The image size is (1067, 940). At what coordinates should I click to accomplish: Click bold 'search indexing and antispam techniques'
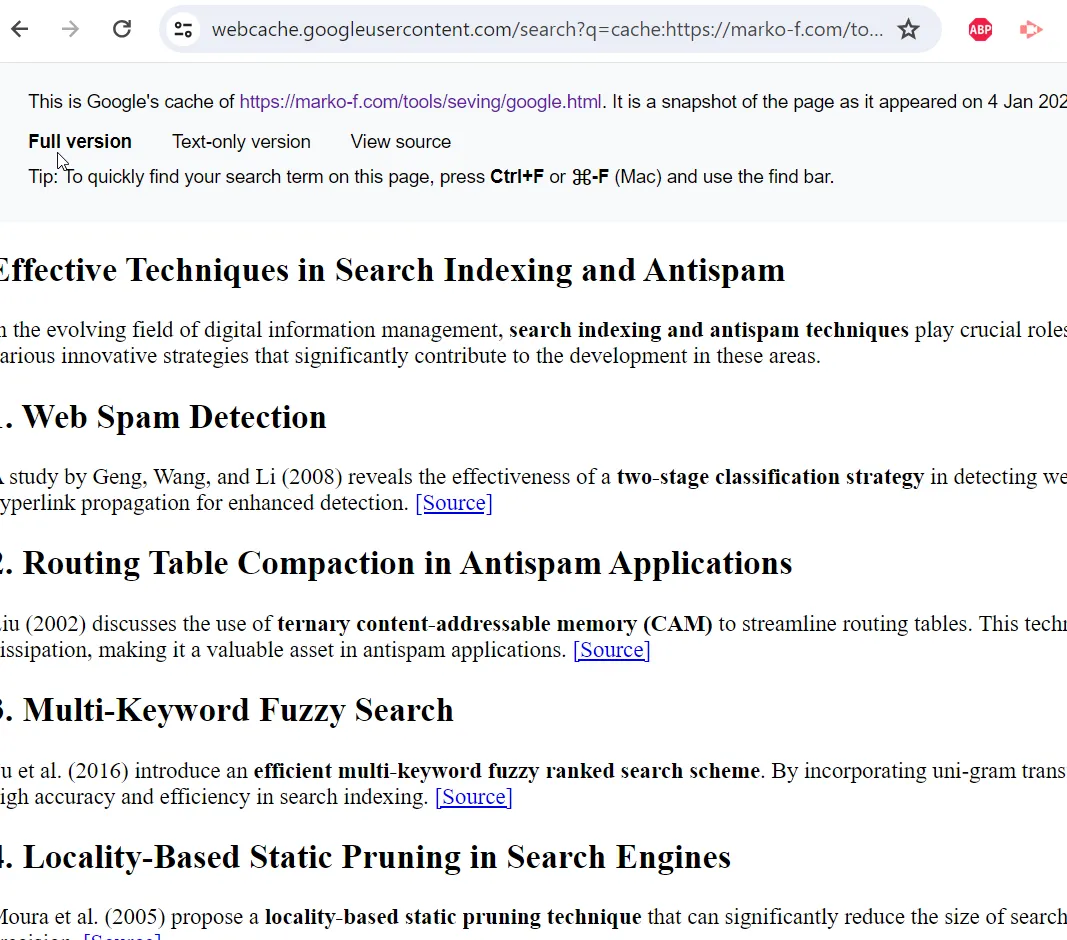click(709, 330)
